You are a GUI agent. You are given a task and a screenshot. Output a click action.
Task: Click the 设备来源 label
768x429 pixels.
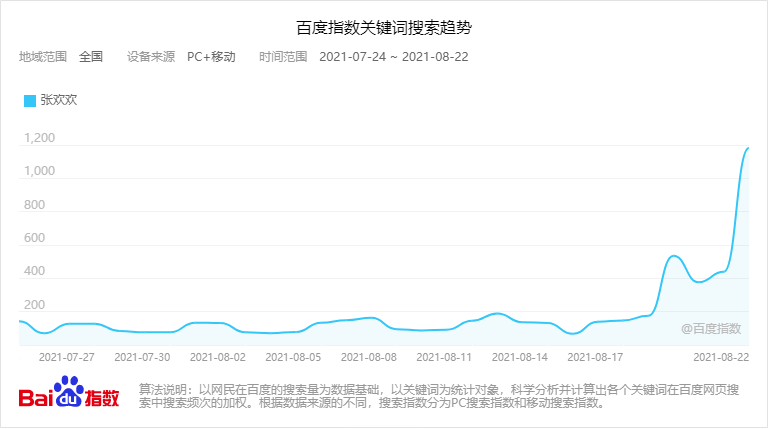(x=151, y=57)
